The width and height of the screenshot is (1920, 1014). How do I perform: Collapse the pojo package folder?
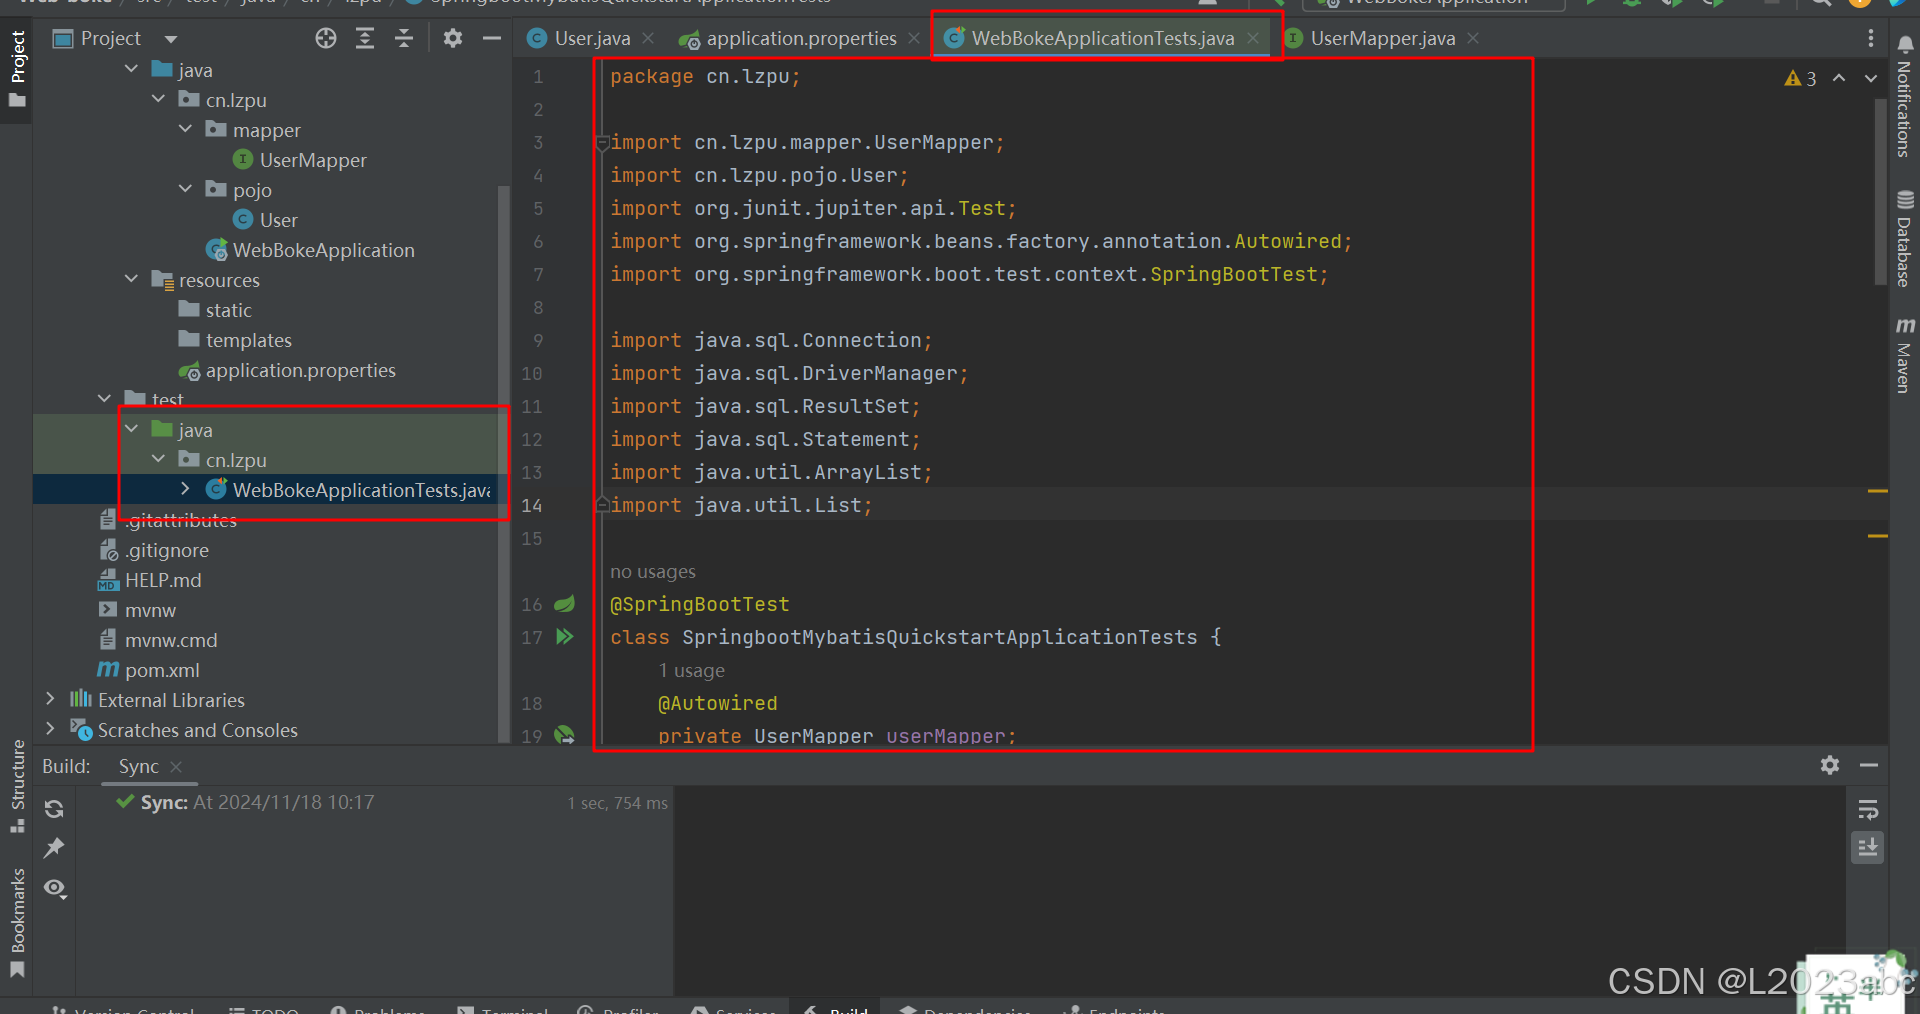coord(185,189)
